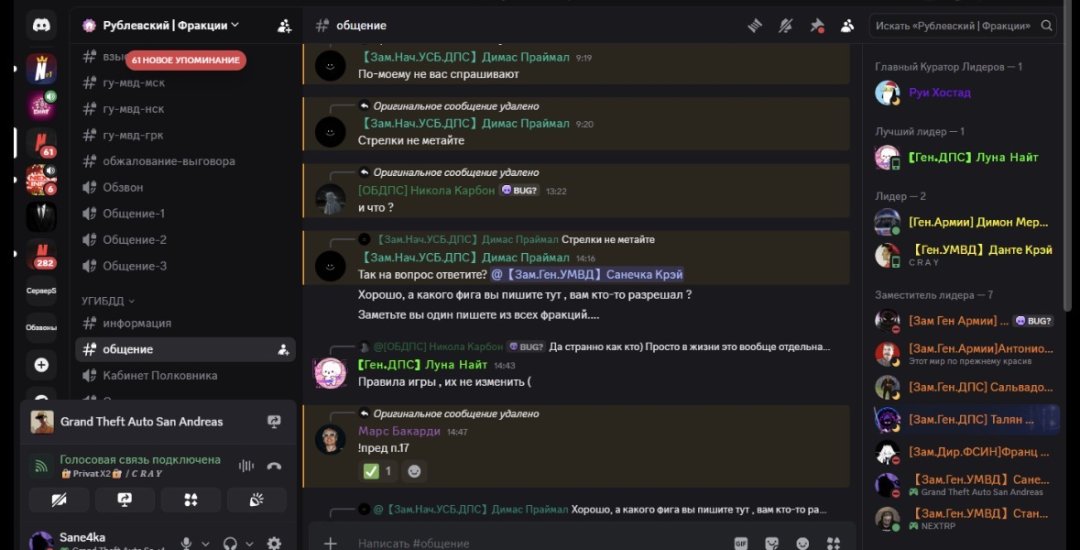Add a reaction to Марс Бакарди message
The width and height of the screenshot is (1080, 550).
click(x=414, y=472)
